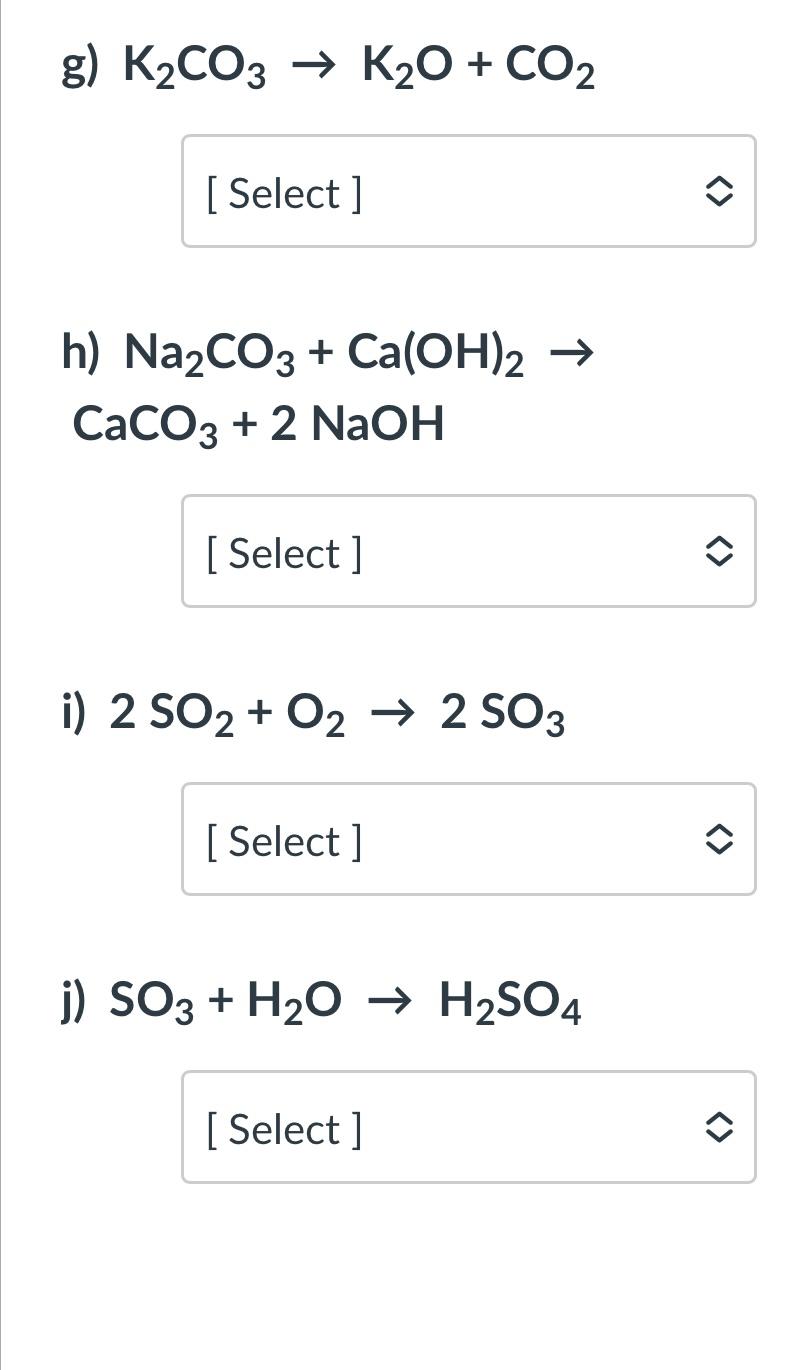
Task: Open the [ Select ] dropdown below equation i
Action: 468,839
